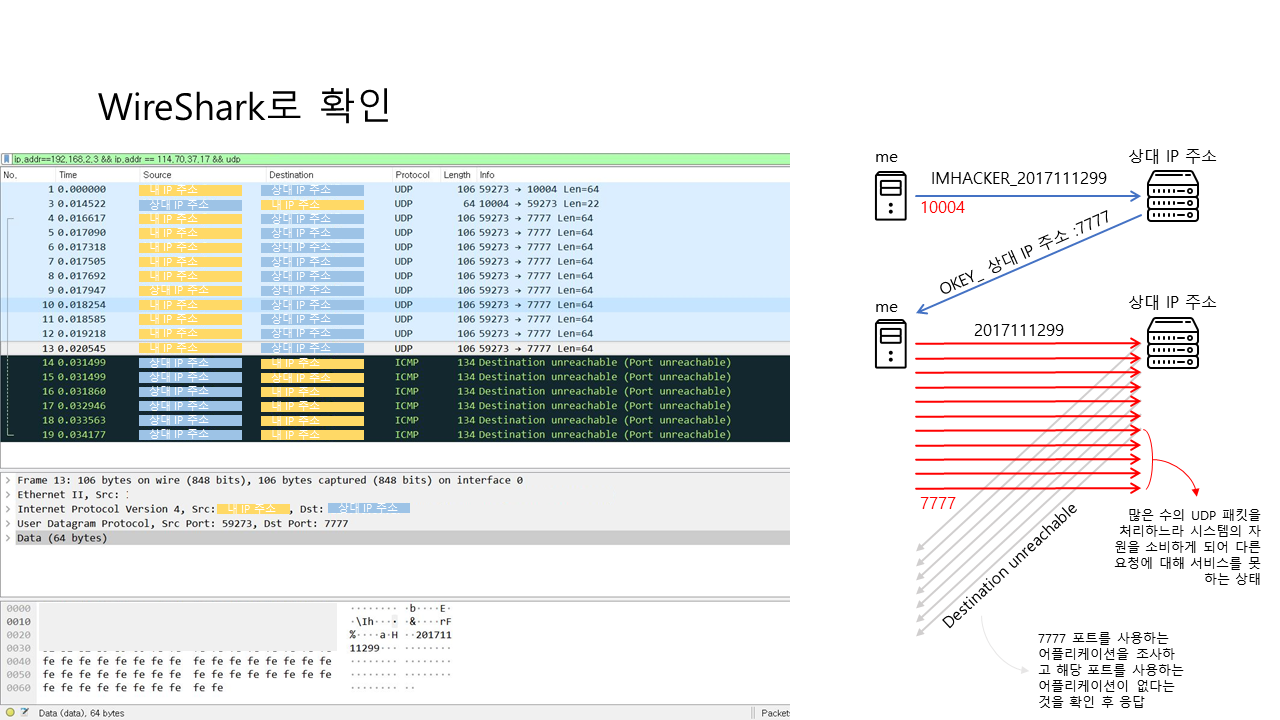The width and height of the screenshot is (1280, 720).
Task: Sort packets by the No. column
Action: pos(28,175)
